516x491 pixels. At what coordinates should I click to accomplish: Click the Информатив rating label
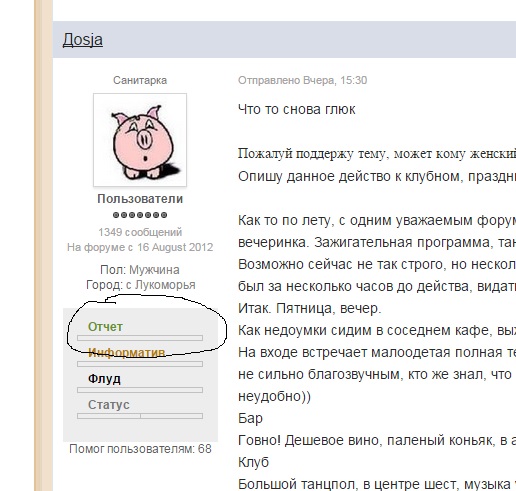(127, 353)
